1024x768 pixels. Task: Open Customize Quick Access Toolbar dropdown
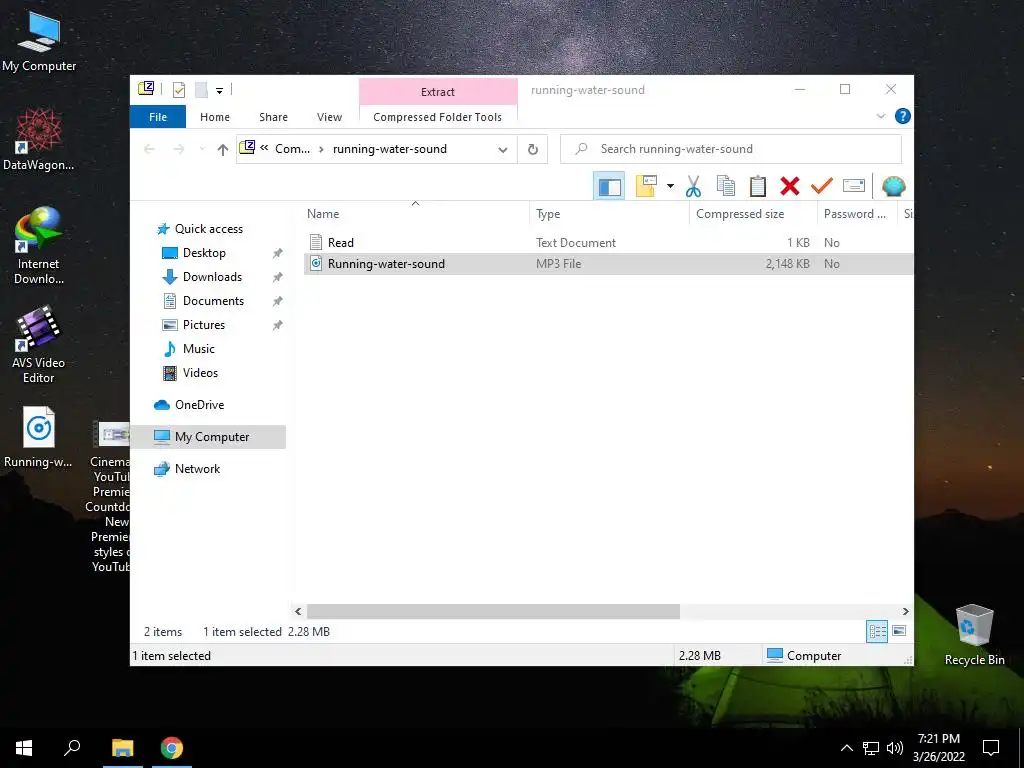pyautogui.click(x=219, y=90)
